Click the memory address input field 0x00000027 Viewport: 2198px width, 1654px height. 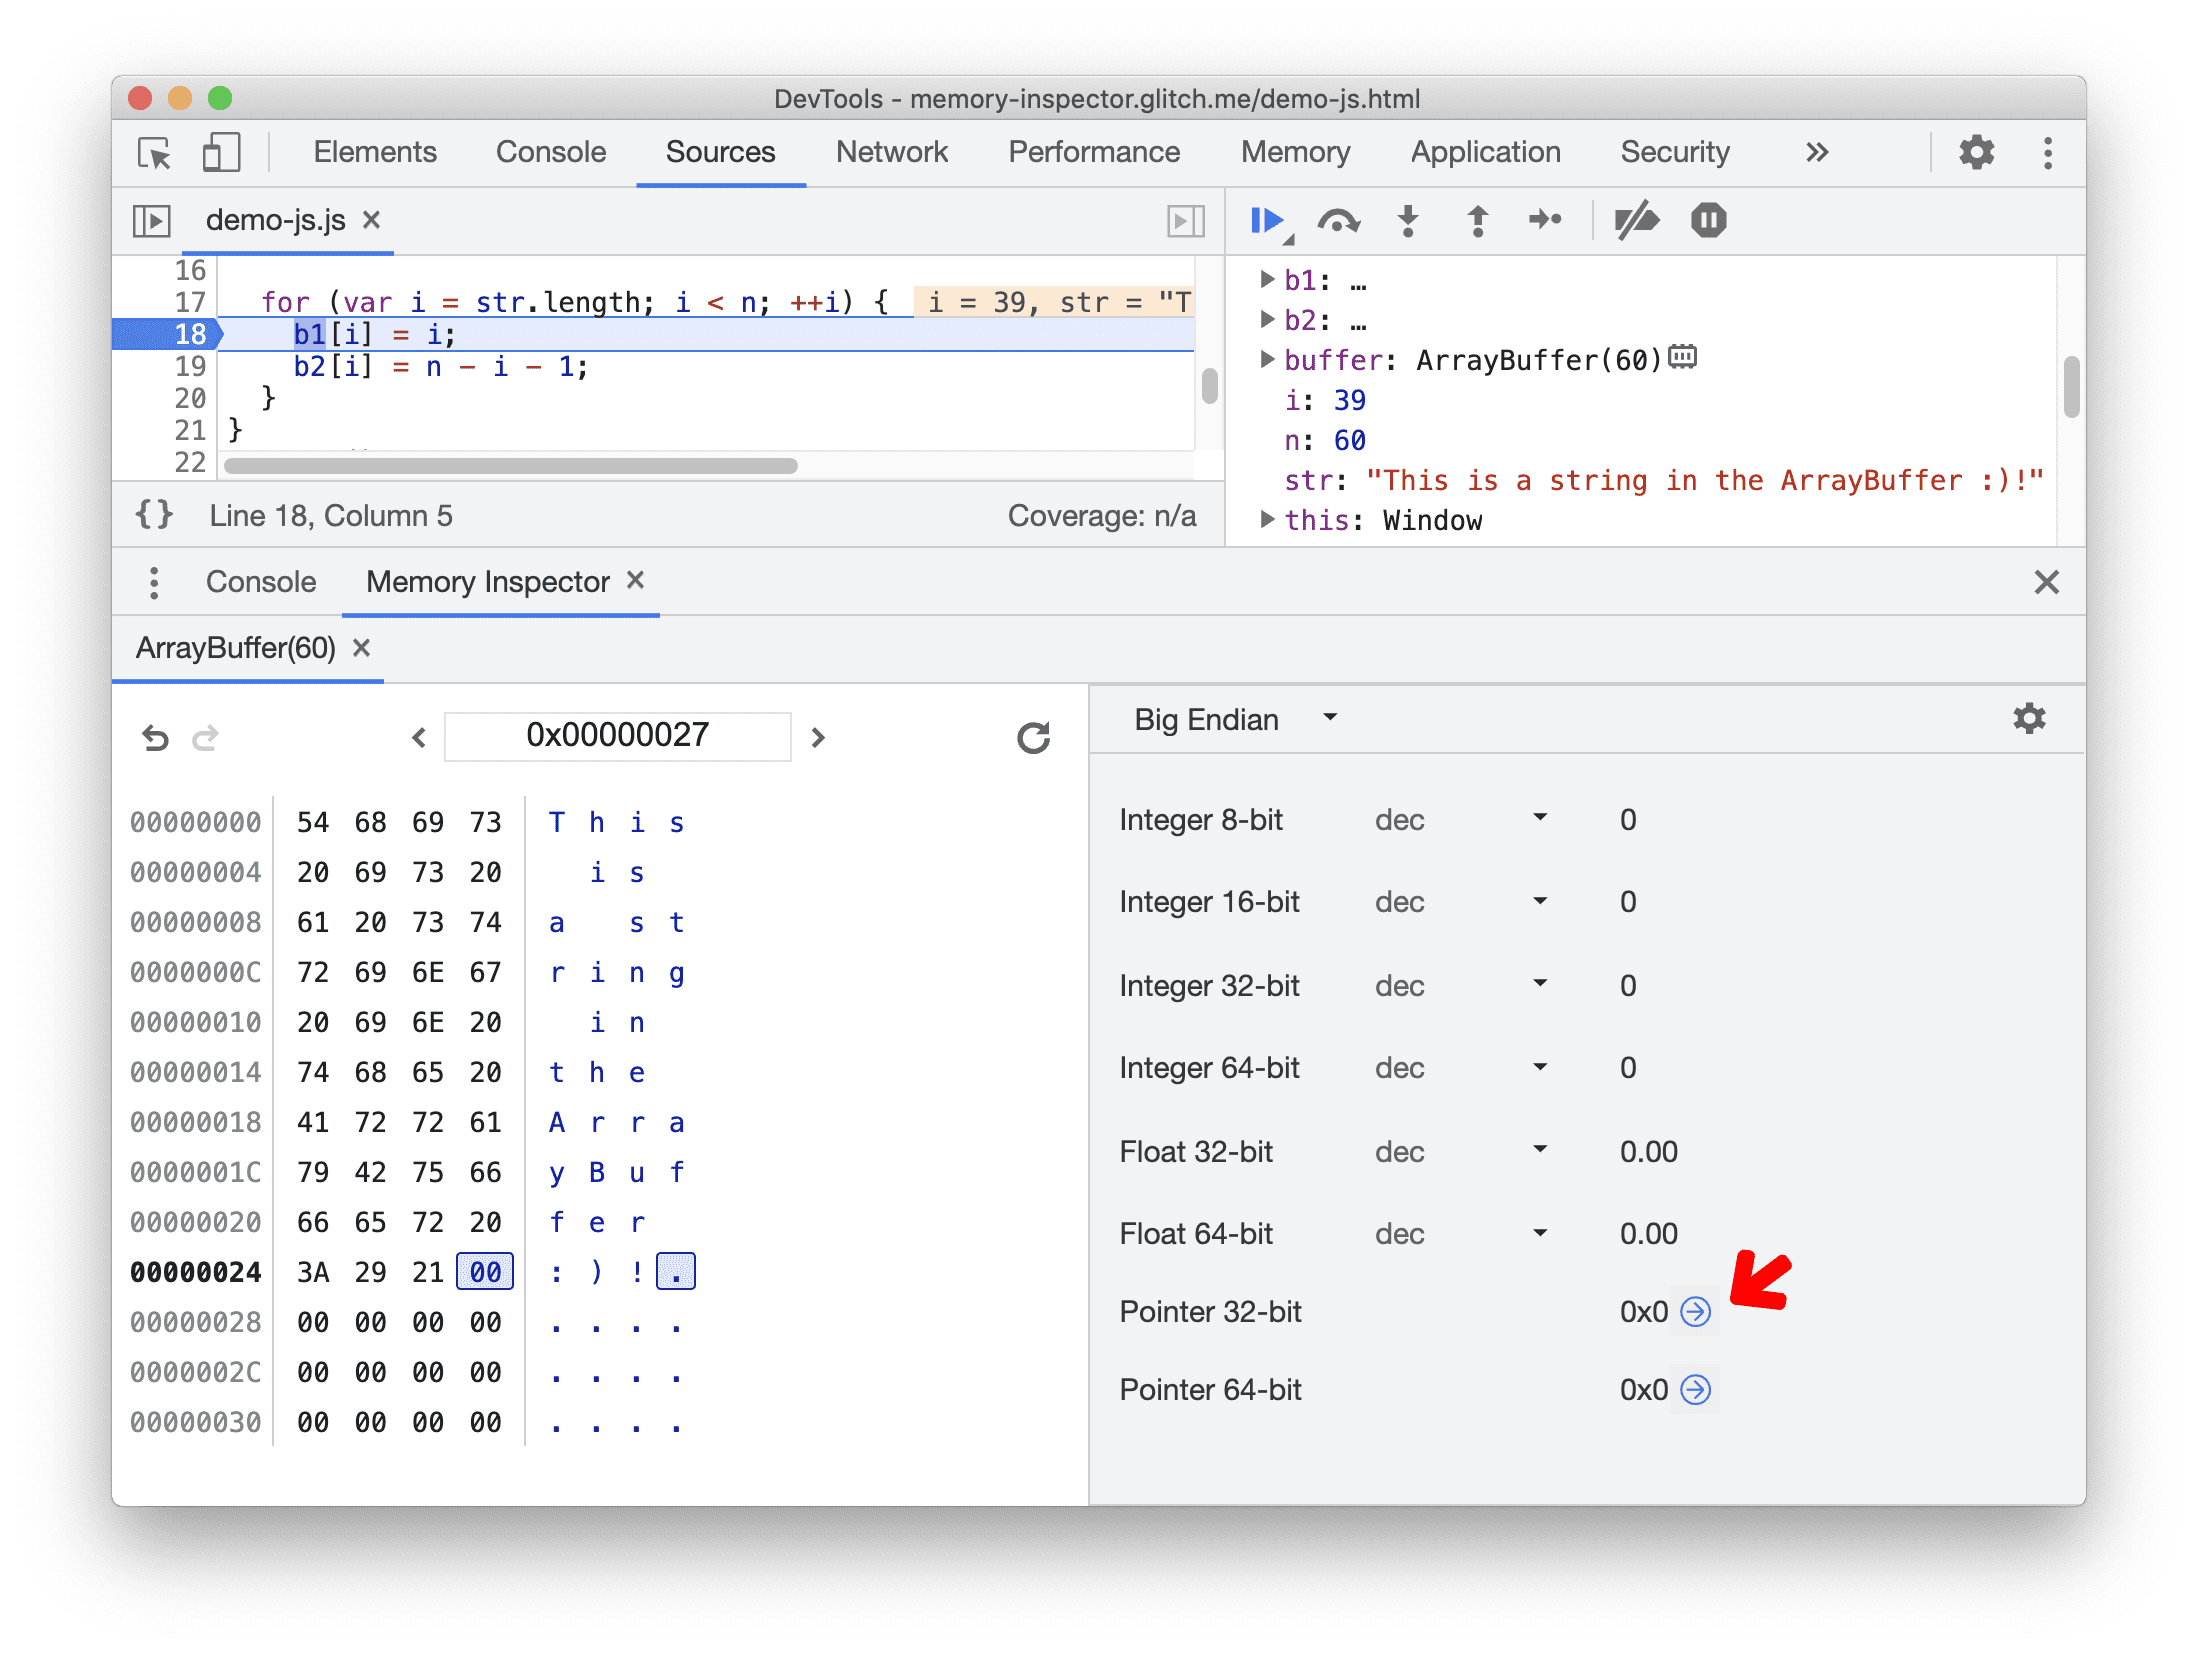click(615, 733)
